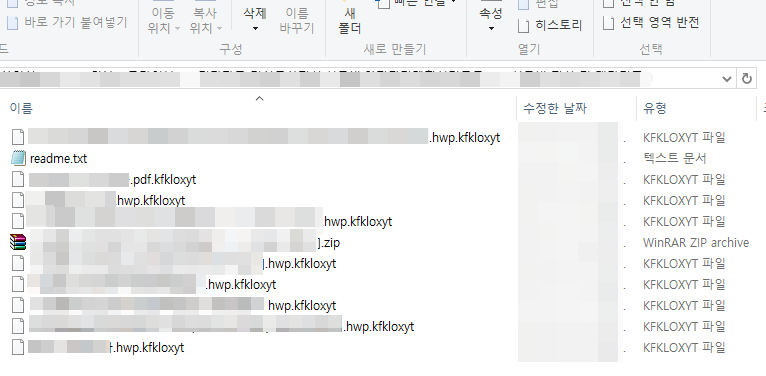Viewport: 766px width, 376px height.
Task: Expand the arrow beneath 삭제
Action: pyautogui.click(x=255, y=29)
